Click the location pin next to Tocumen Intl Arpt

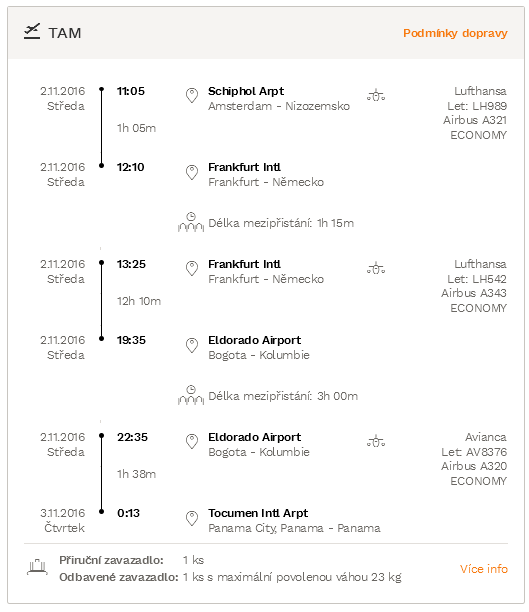[x=192, y=518]
